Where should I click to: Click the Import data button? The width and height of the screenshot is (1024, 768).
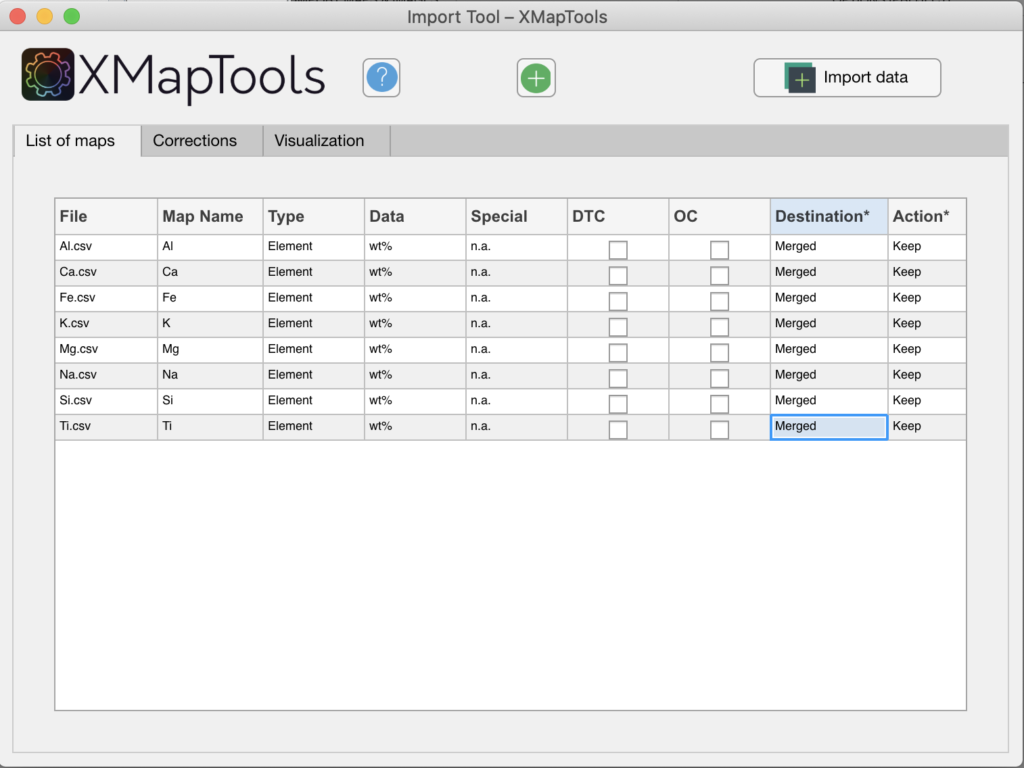tap(847, 78)
